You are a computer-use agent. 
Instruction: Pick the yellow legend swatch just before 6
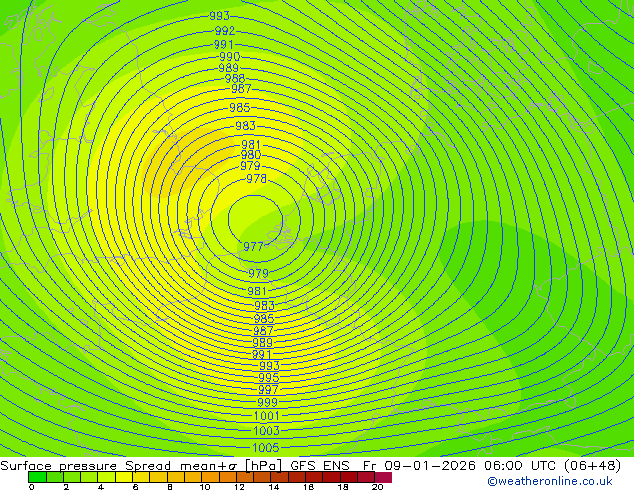(124, 477)
